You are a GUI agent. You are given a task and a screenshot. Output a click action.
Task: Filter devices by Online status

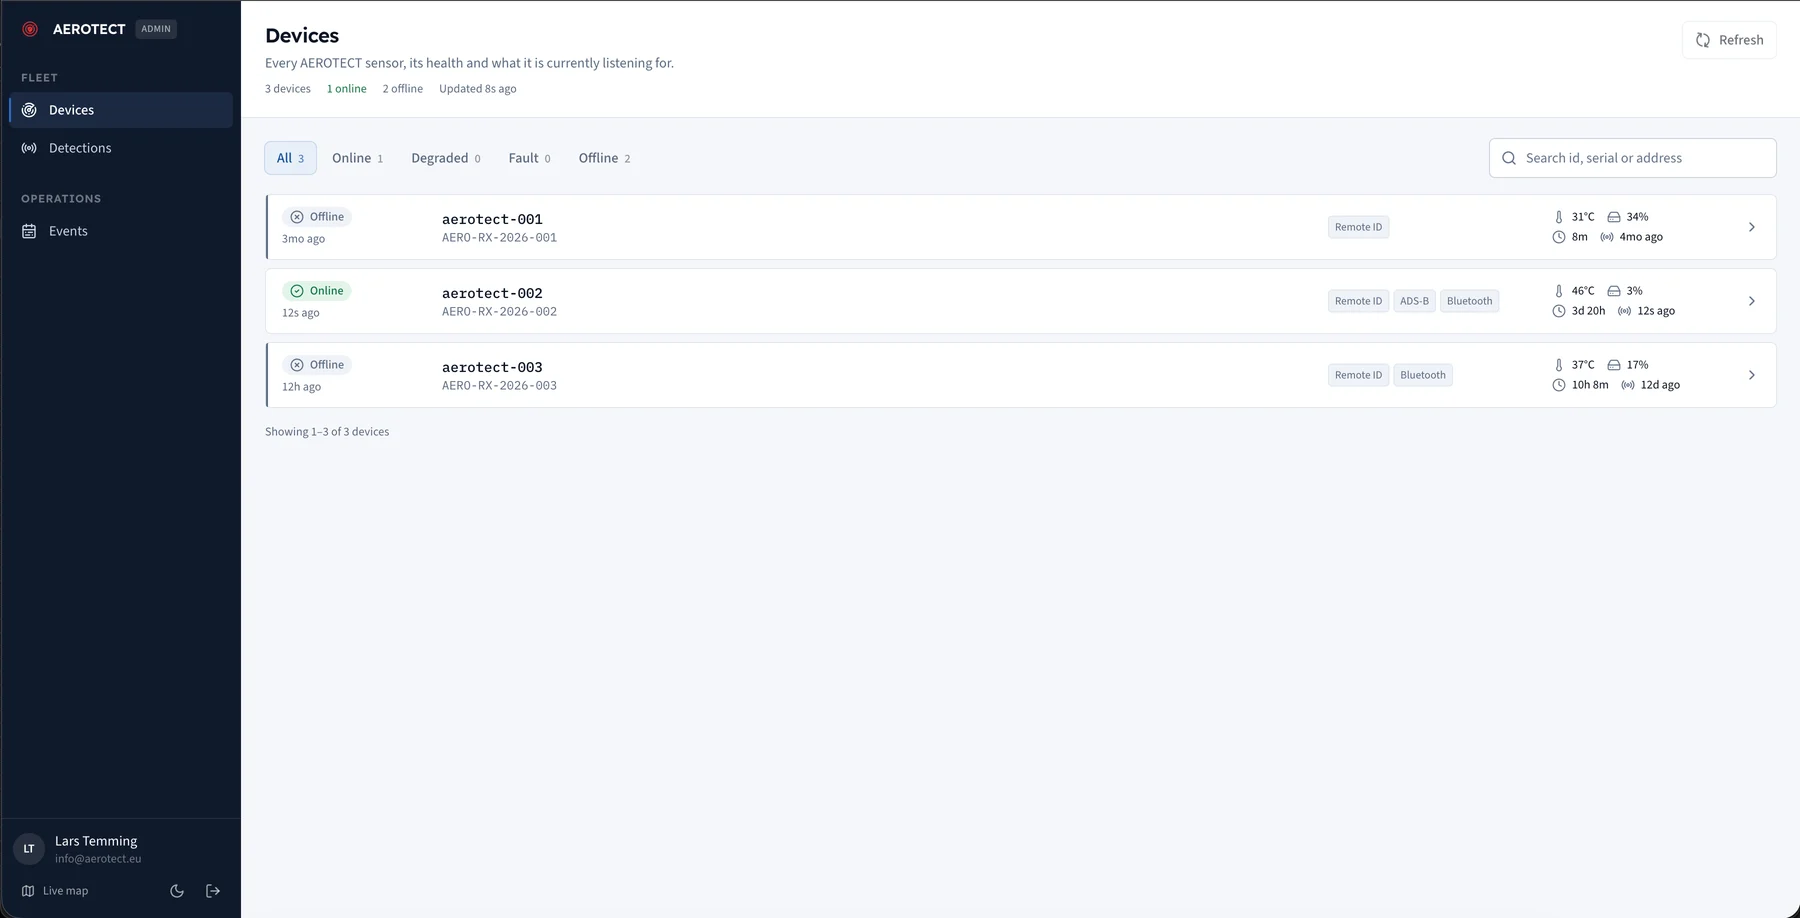point(357,158)
